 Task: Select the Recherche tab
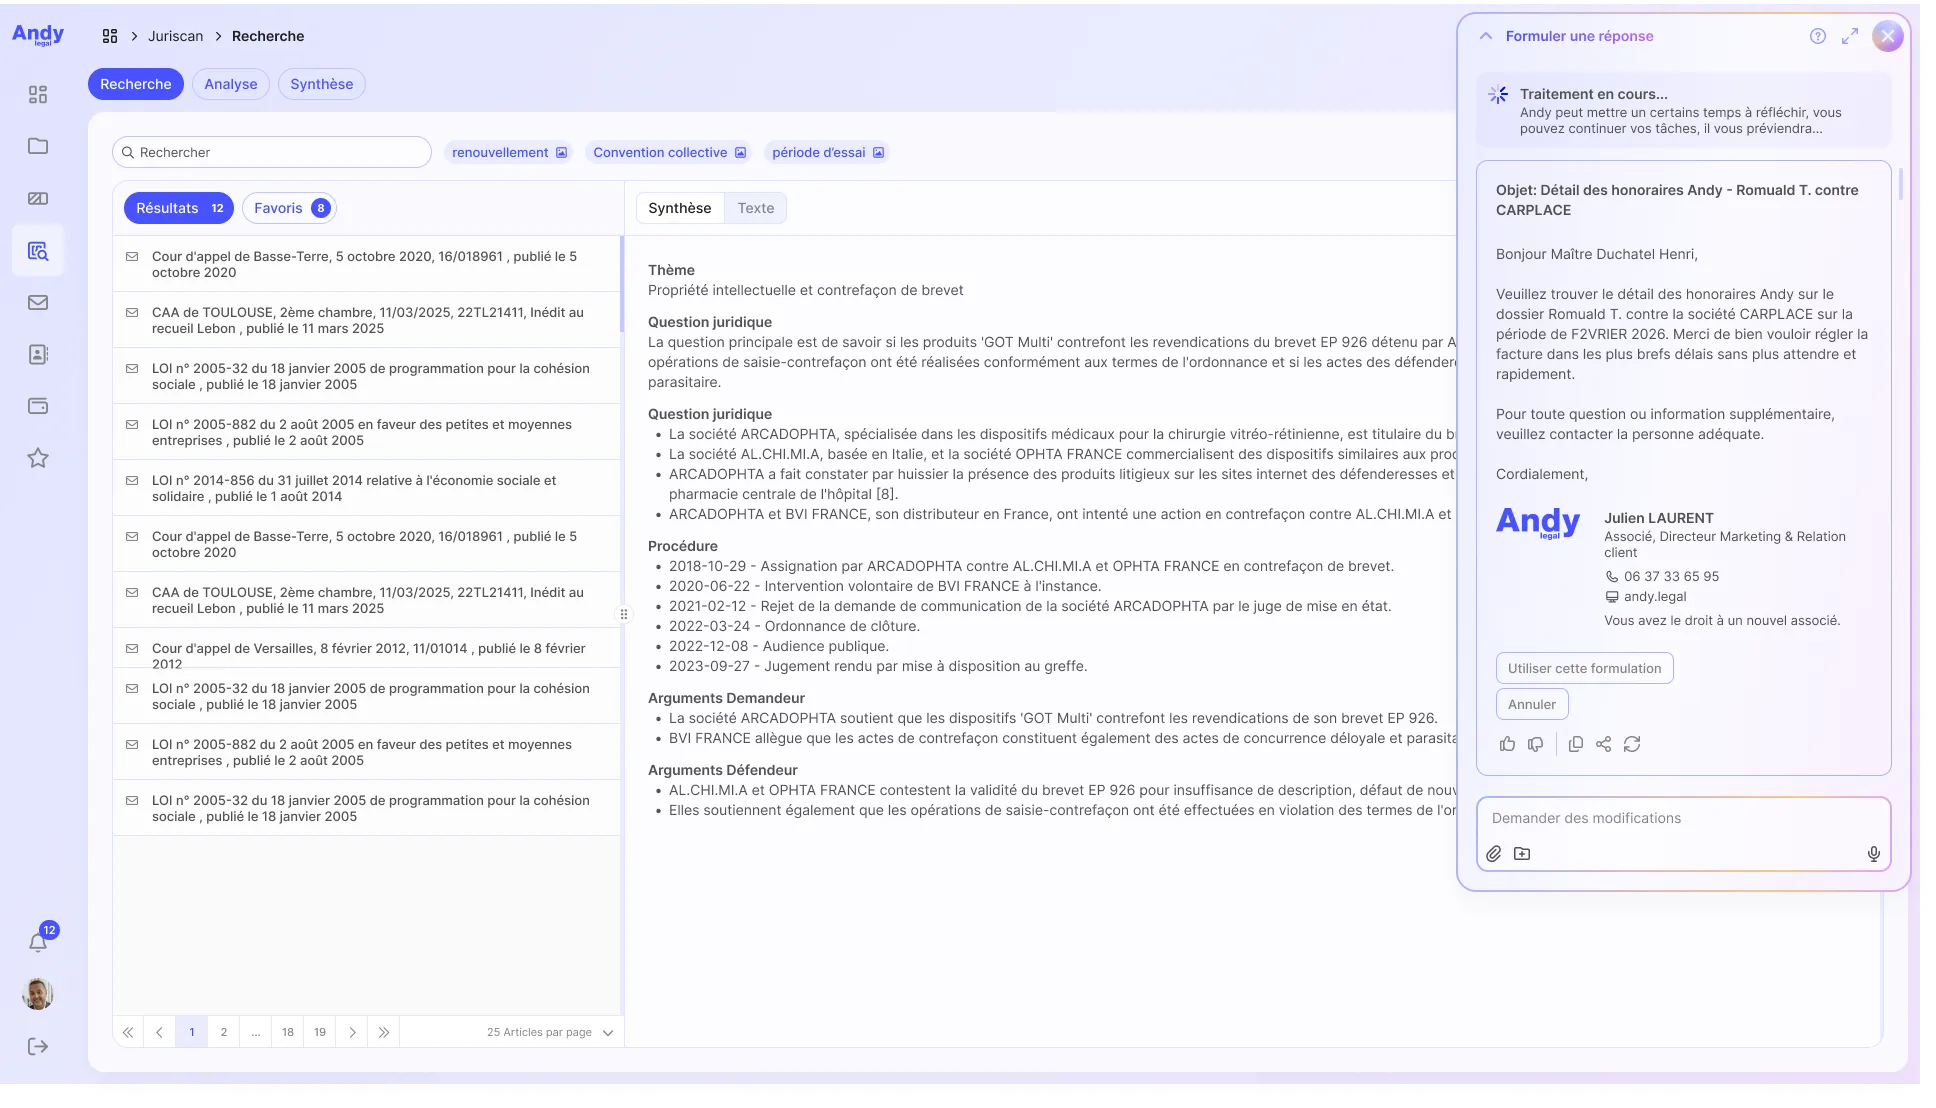pyautogui.click(x=136, y=84)
